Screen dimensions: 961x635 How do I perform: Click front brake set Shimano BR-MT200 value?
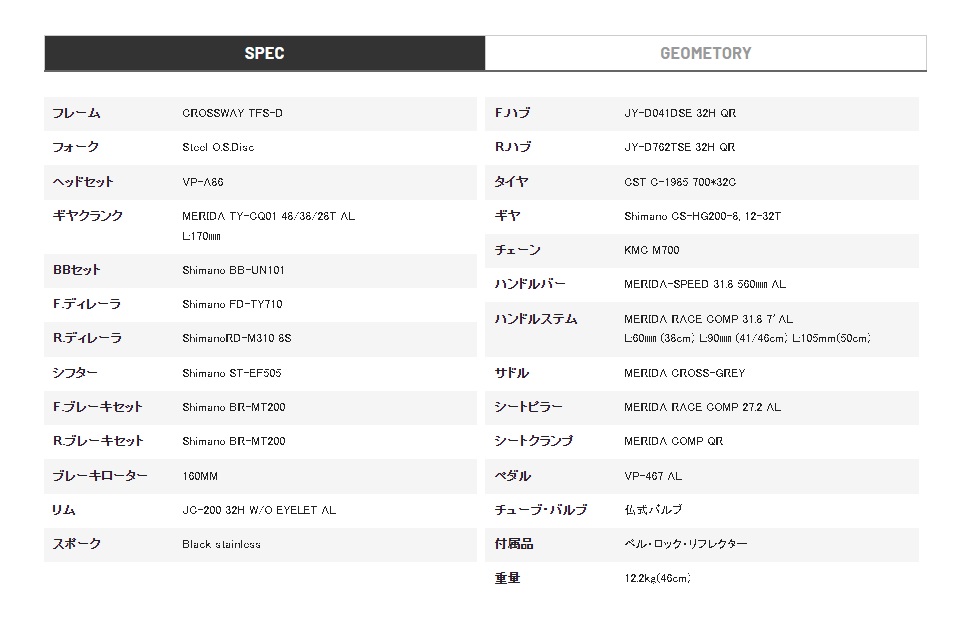[234, 408]
